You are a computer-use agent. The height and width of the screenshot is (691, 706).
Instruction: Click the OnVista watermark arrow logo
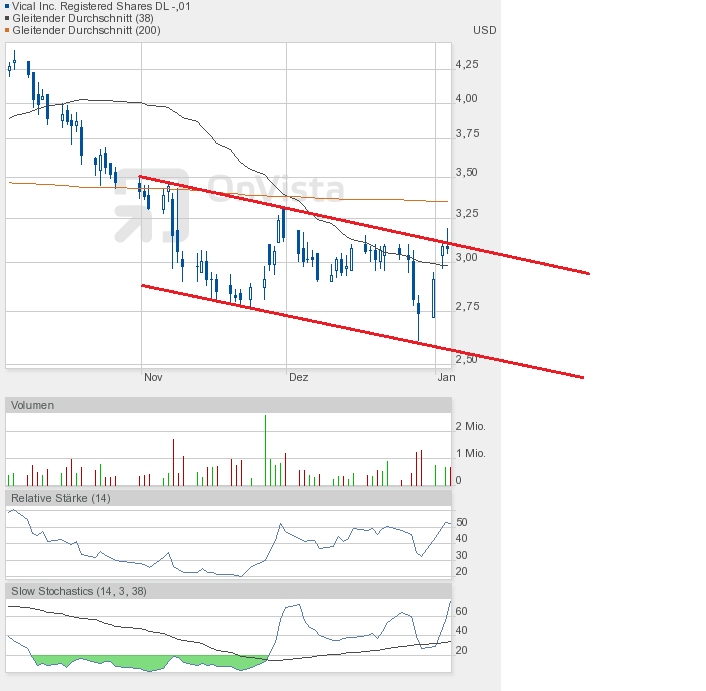(152, 205)
